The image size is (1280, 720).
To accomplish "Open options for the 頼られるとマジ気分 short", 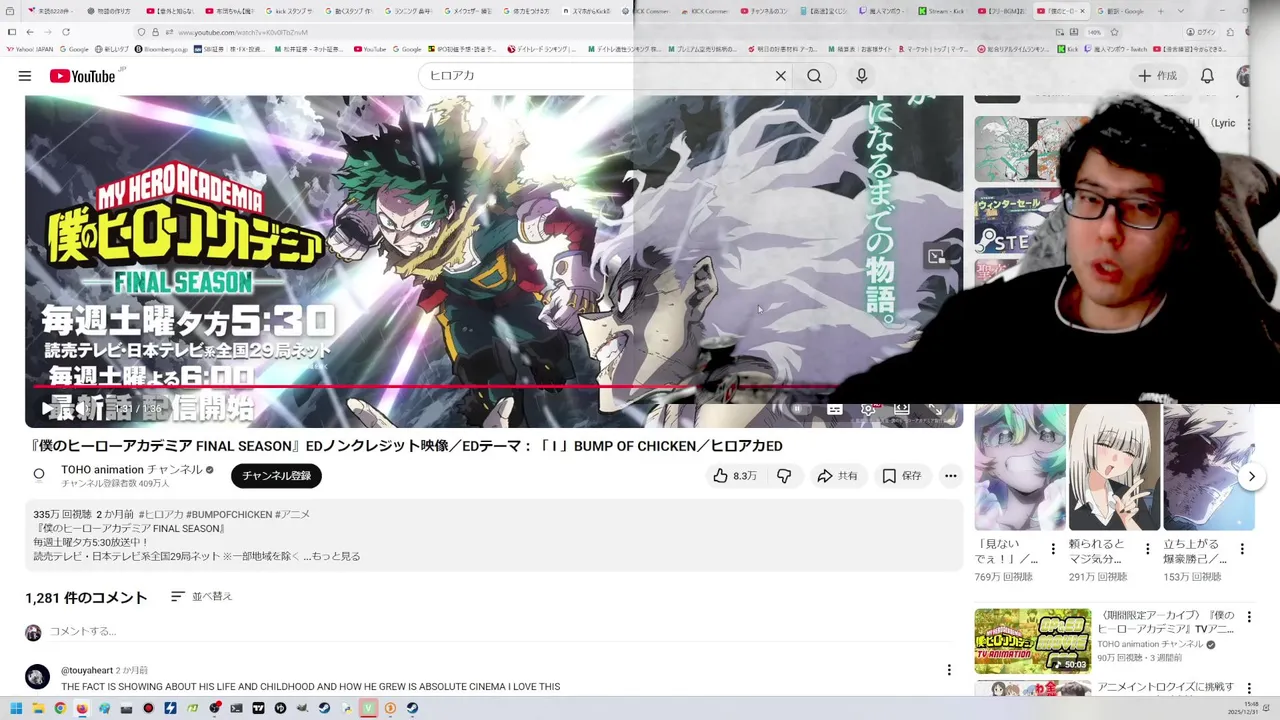I will (x=1147, y=549).
